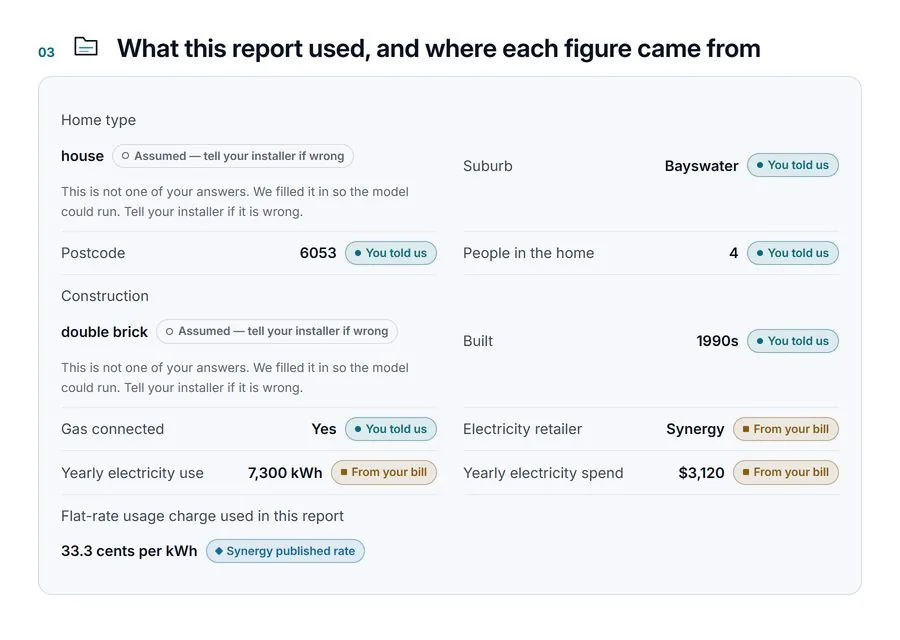Click the 'Synergy published rate' badge

[x=285, y=551]
